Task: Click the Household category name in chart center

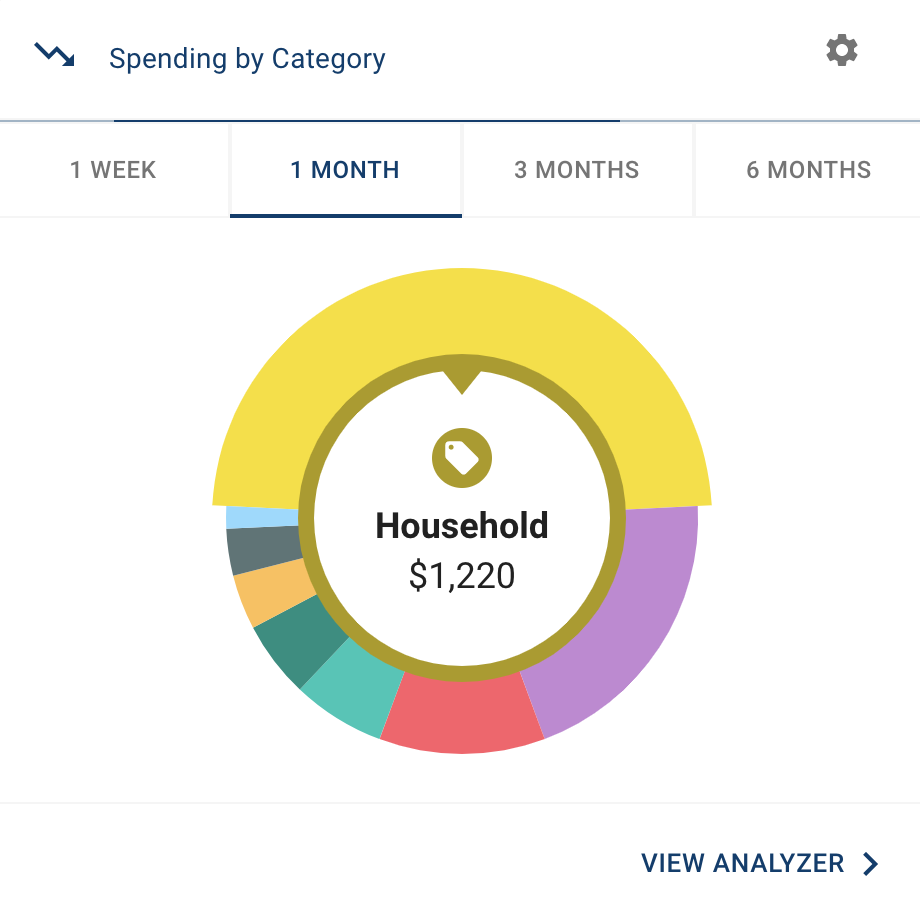Action: point(462,526)
